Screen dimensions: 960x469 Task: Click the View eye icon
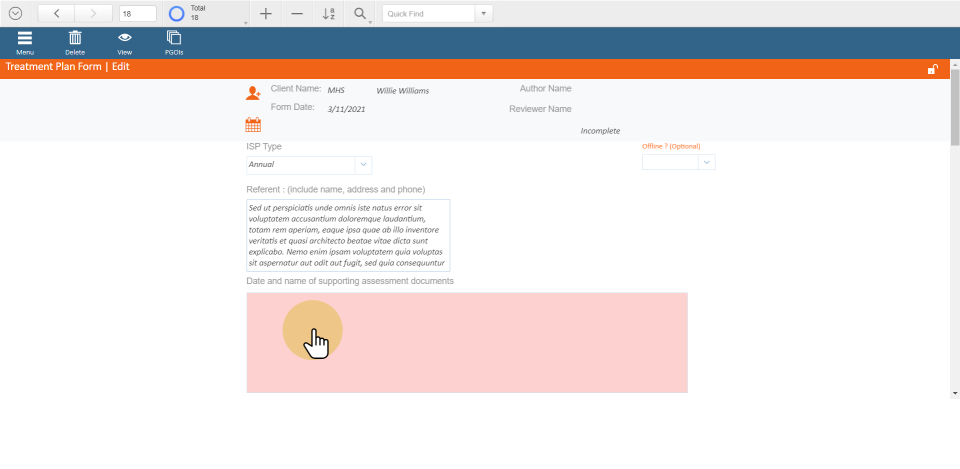(125, 40)
